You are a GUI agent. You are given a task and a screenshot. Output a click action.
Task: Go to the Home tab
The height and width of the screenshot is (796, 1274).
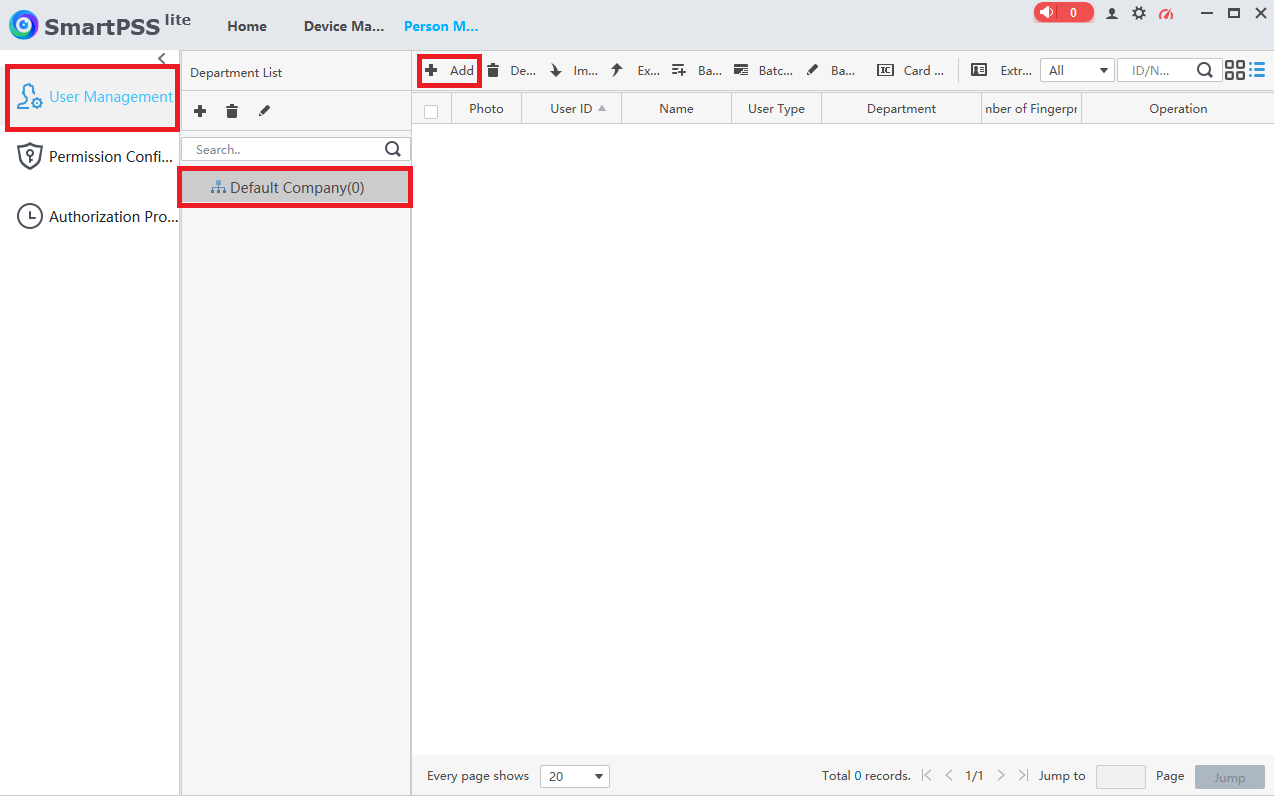pos(247,26)
